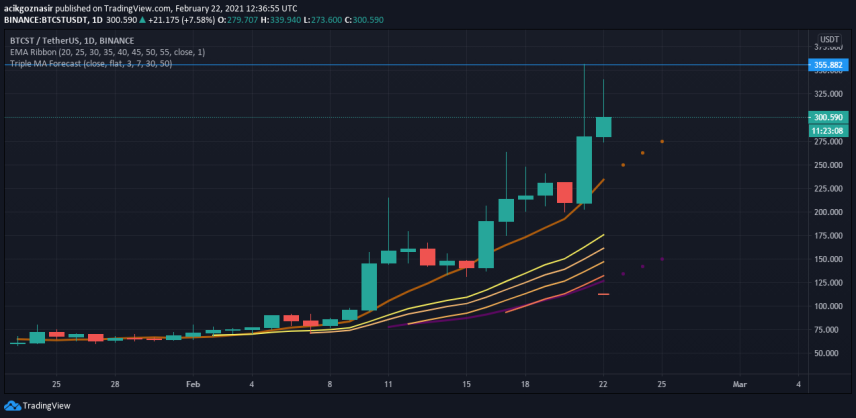Click the 100.000 price axis label
Viewport: 856px width, 418px height.
click(828, 306)
